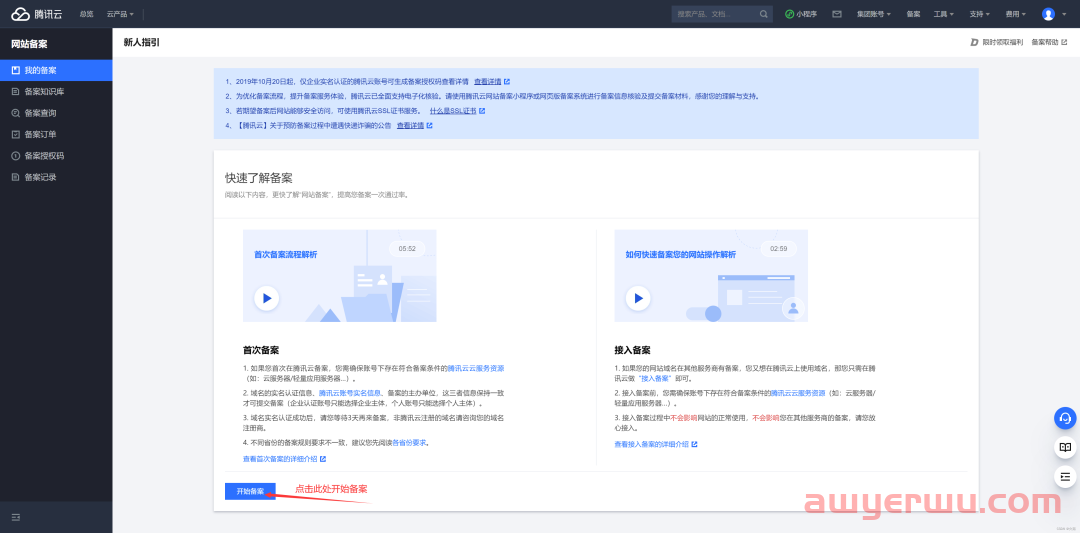Viewport: 1080px width, 533px height.
Task: Open 备案订单 in the sidebar
Action: click(56, 134)
